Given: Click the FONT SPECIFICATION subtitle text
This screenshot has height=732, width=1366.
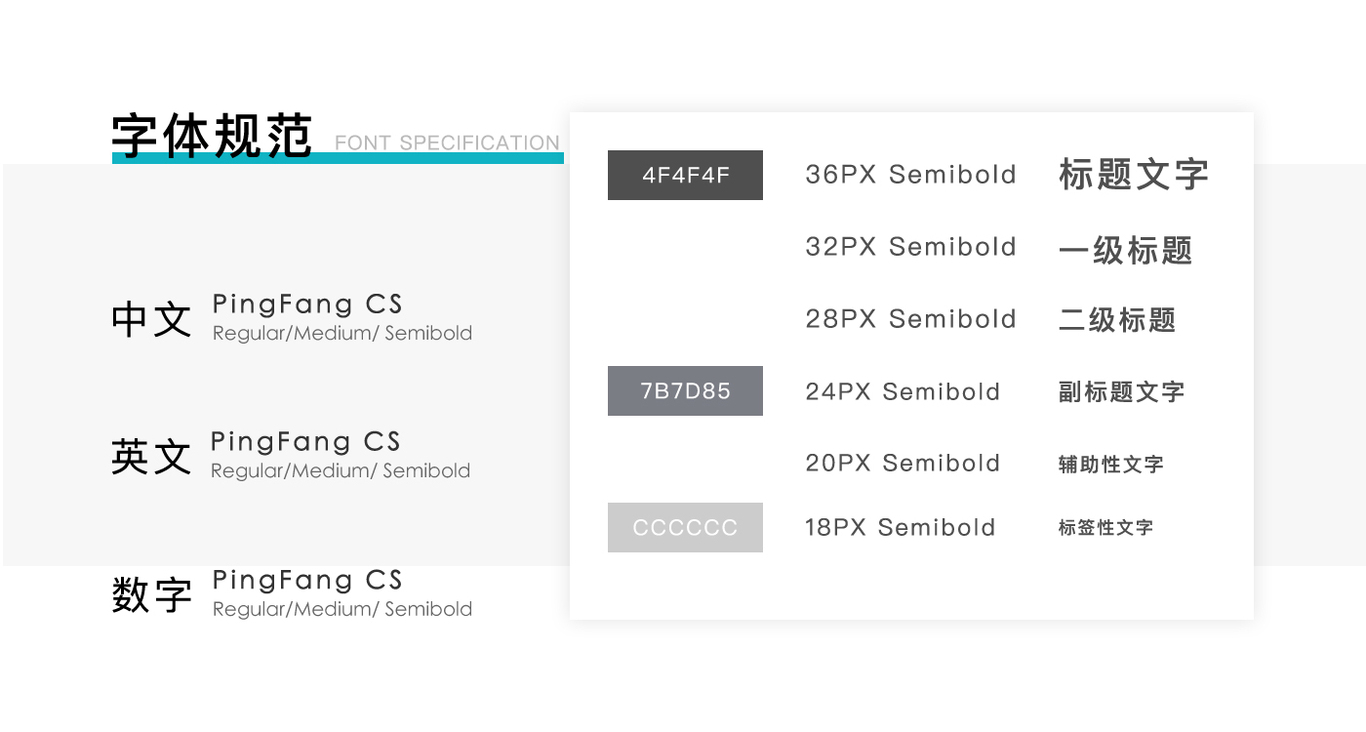Looking at the screenshot, I should [x=447, y=143].
